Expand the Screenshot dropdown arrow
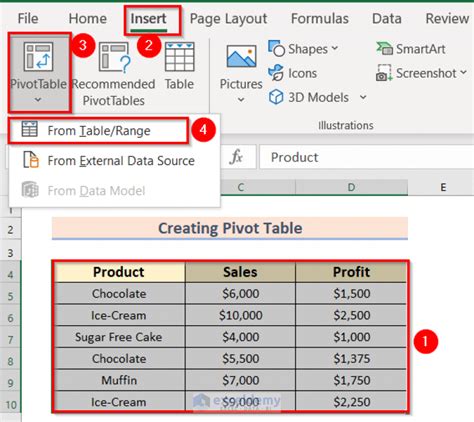474x422 pixels. pos(463,72)
